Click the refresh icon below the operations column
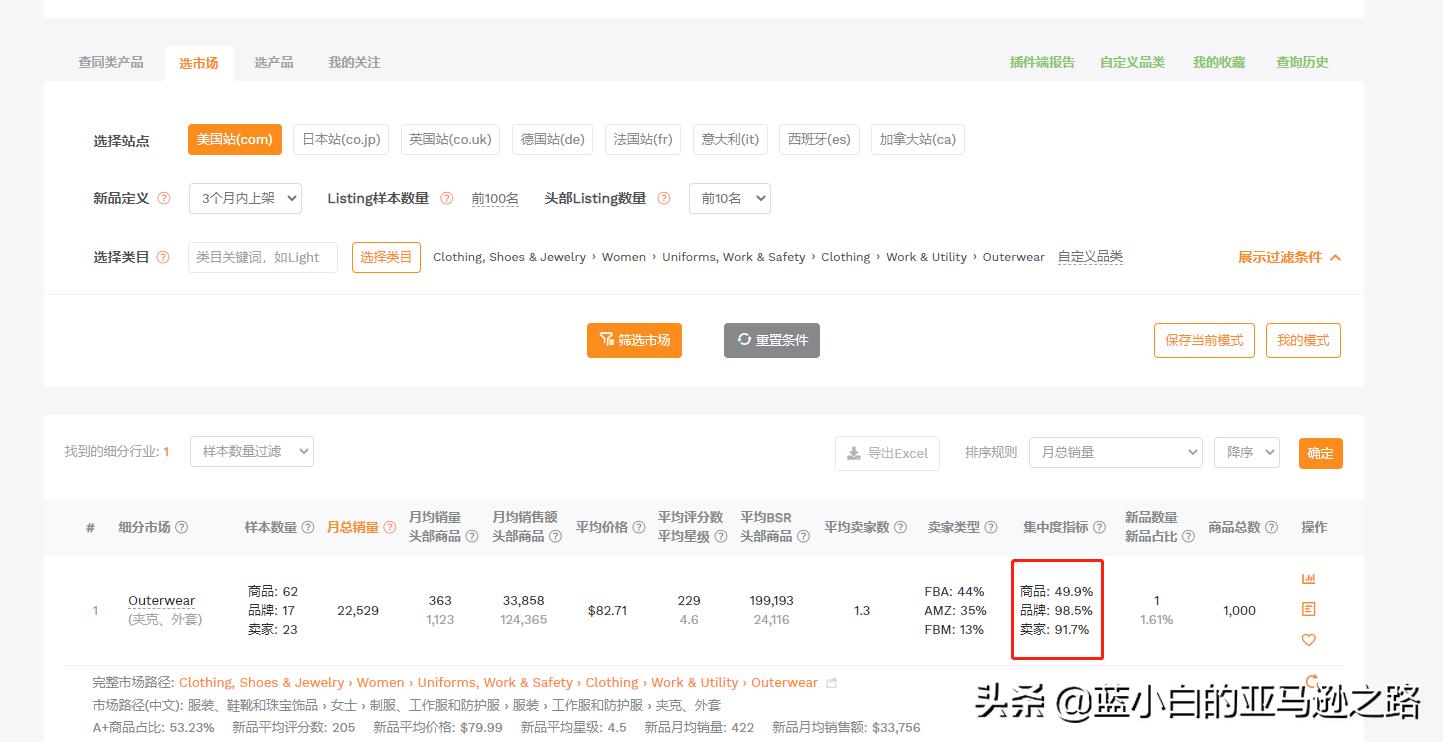Image resolution: width=1443 pixels, height=742 pixels. tap(1312, 680)
